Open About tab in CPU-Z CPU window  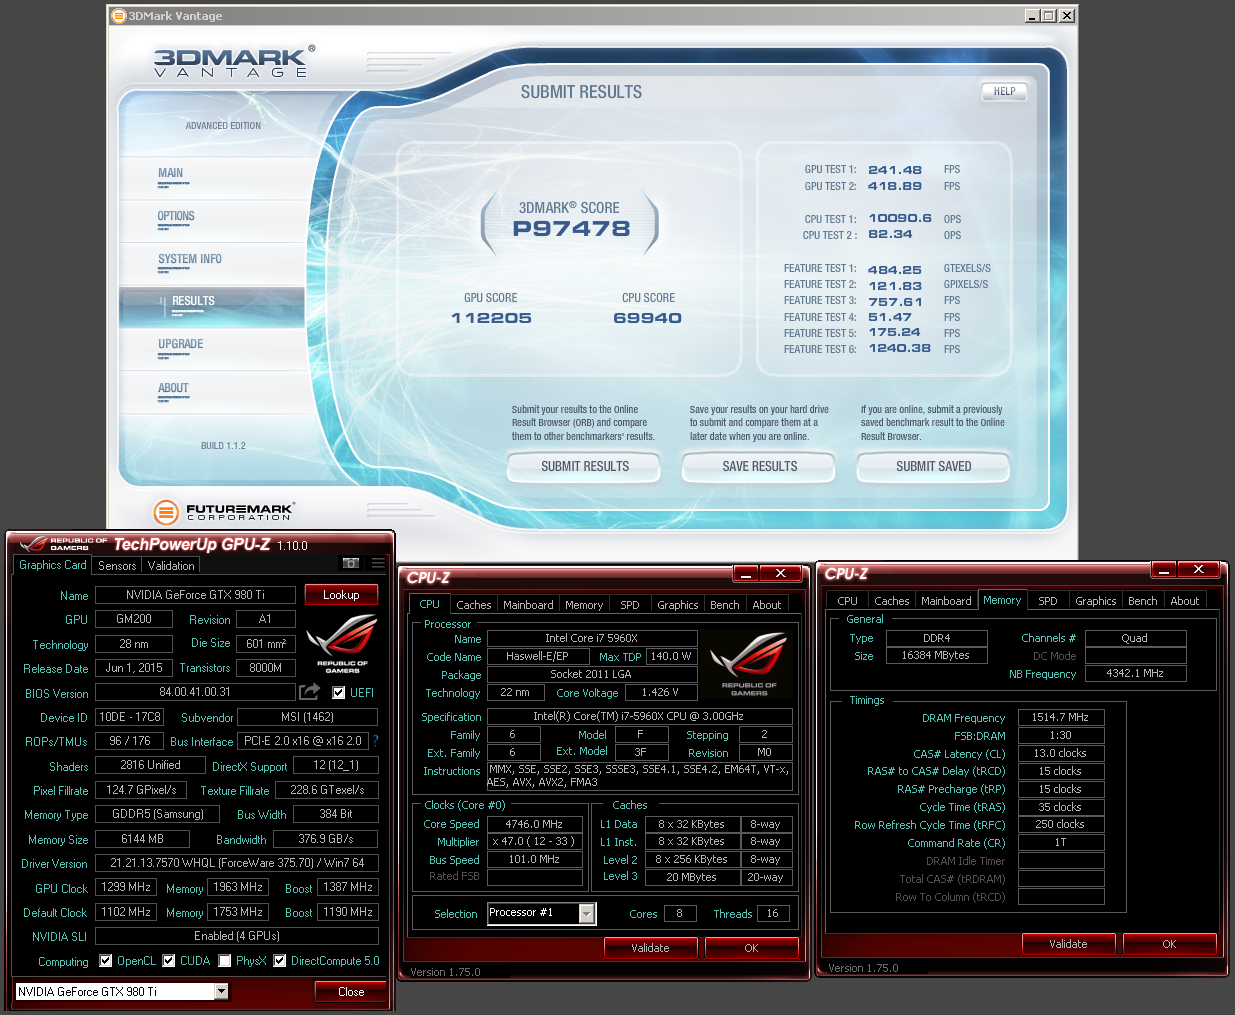click(767, 605)
